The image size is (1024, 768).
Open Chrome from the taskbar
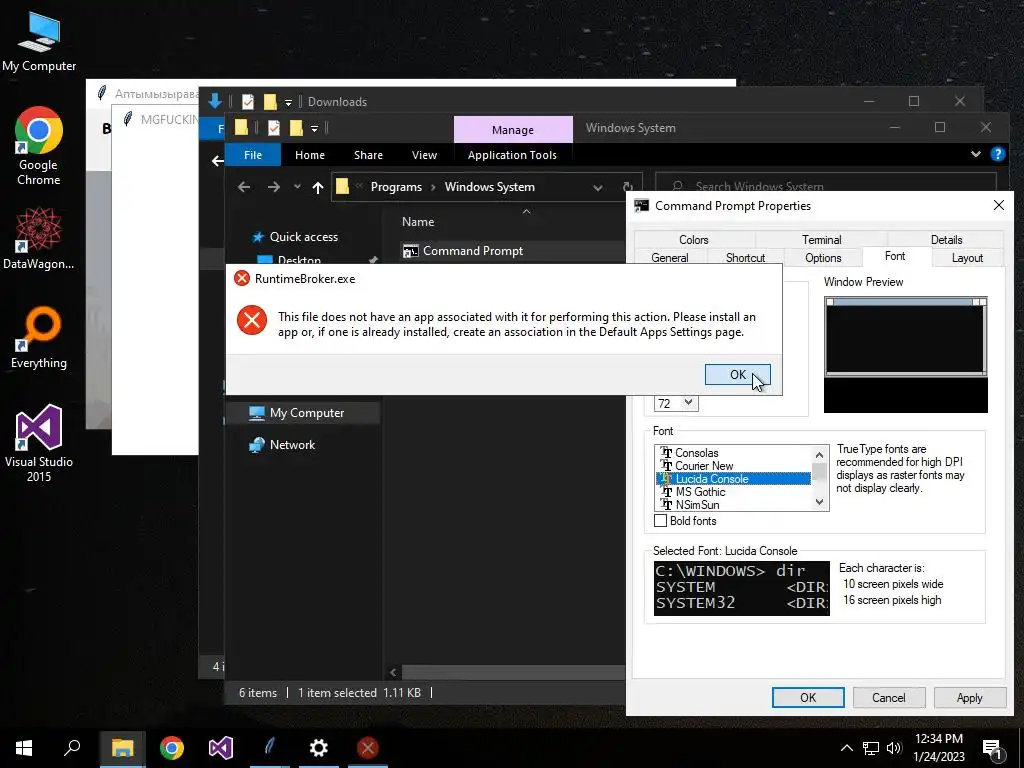pos(172,748)
